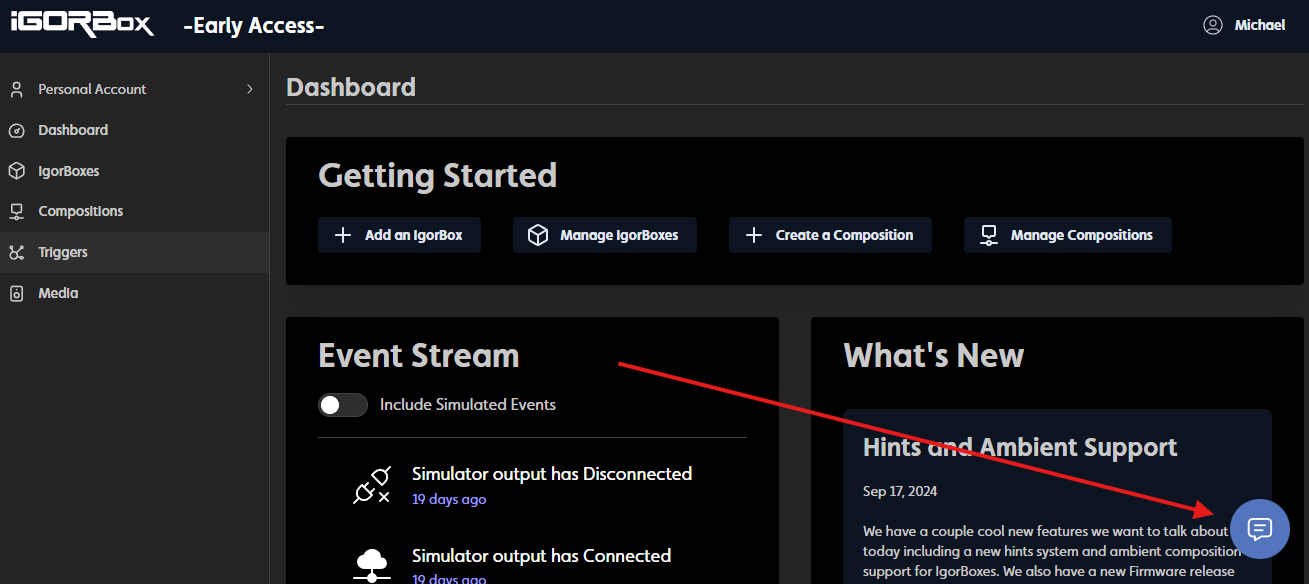Viewport: 1309px width, 584px height.
Task: Go to Triggers in the sidebar
Action: (x=63, y=253)
